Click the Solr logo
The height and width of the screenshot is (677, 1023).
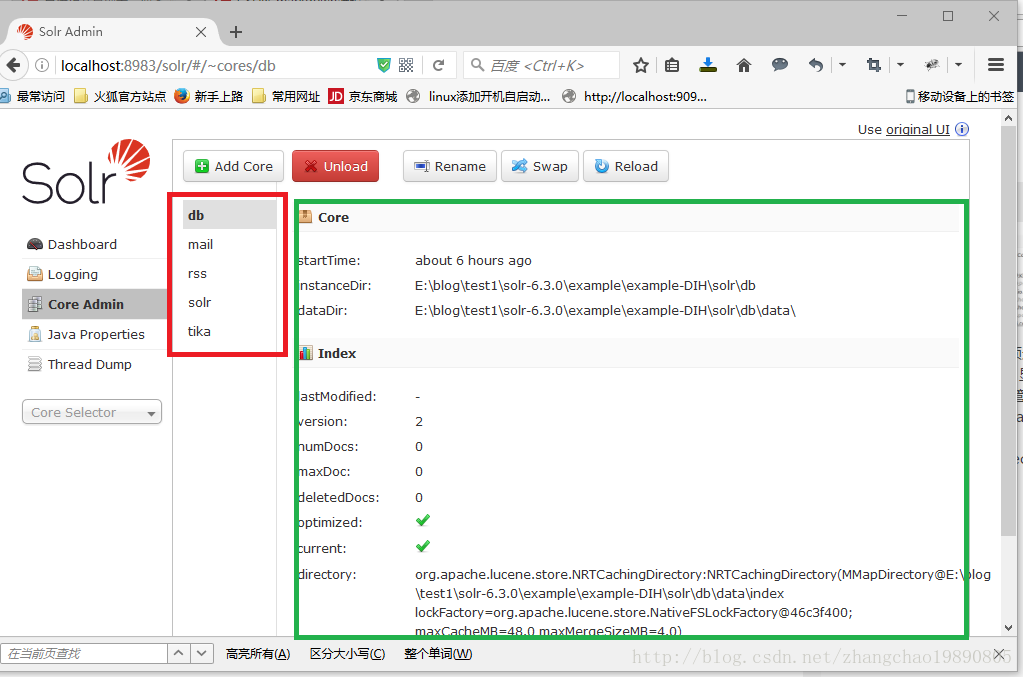click(86, 172)
